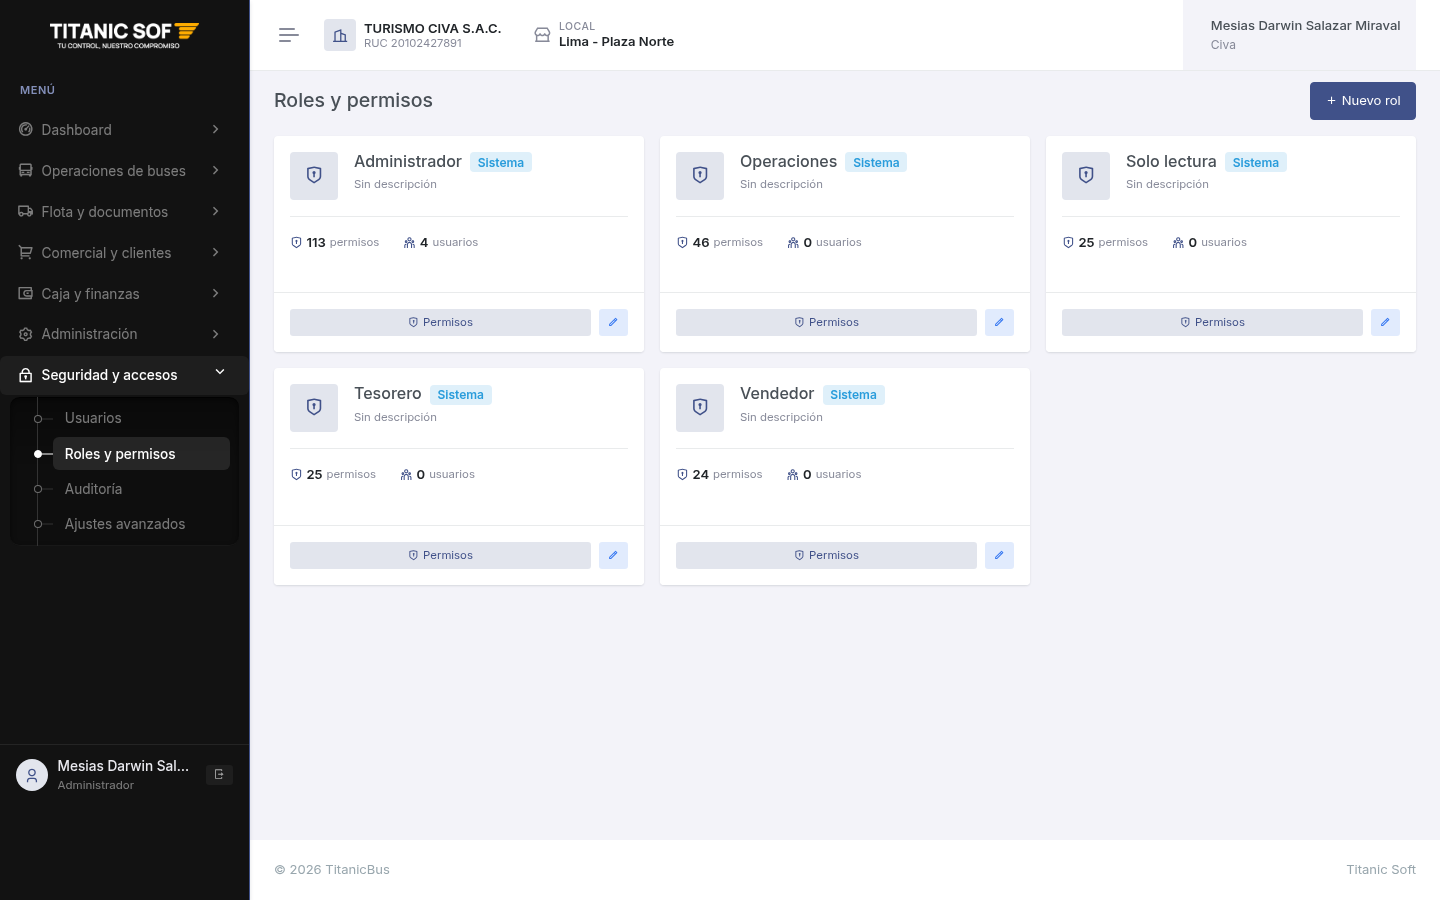
Task: Open the Mesias Darwin Salazar Miraval user menu
Action: tap(1299, 35)
